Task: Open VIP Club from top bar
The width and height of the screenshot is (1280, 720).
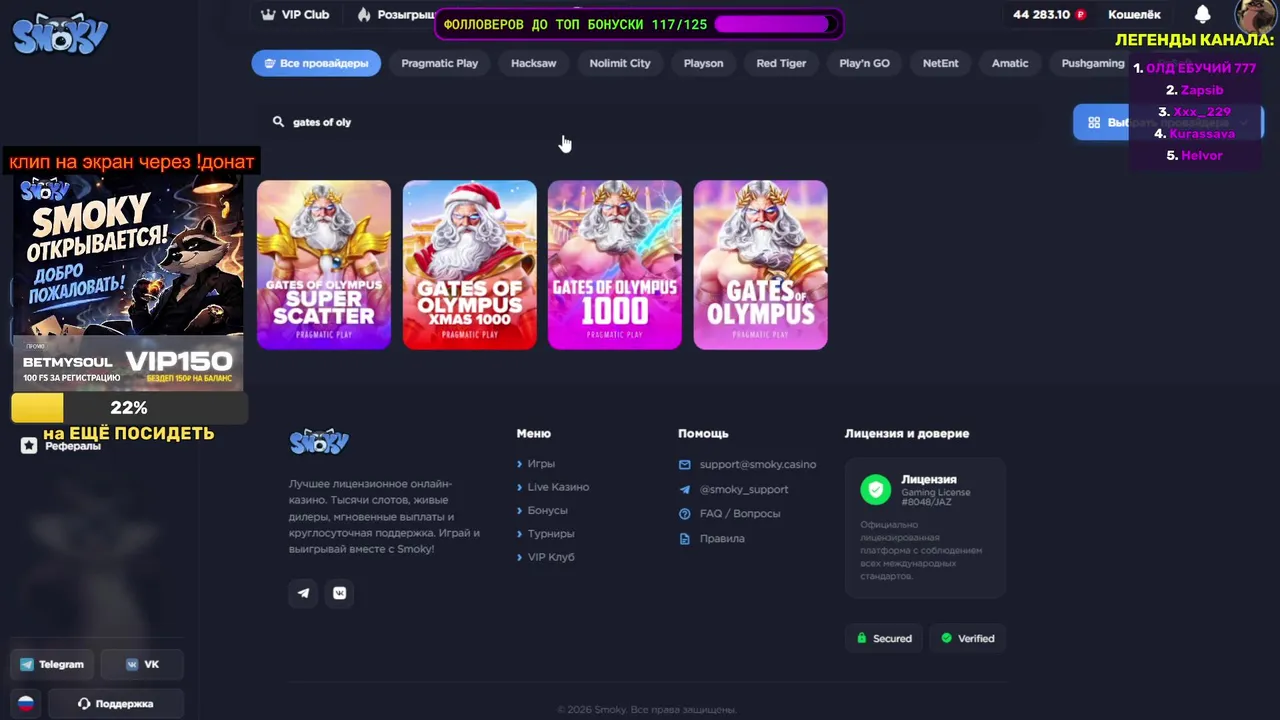Action: point(295,15)
